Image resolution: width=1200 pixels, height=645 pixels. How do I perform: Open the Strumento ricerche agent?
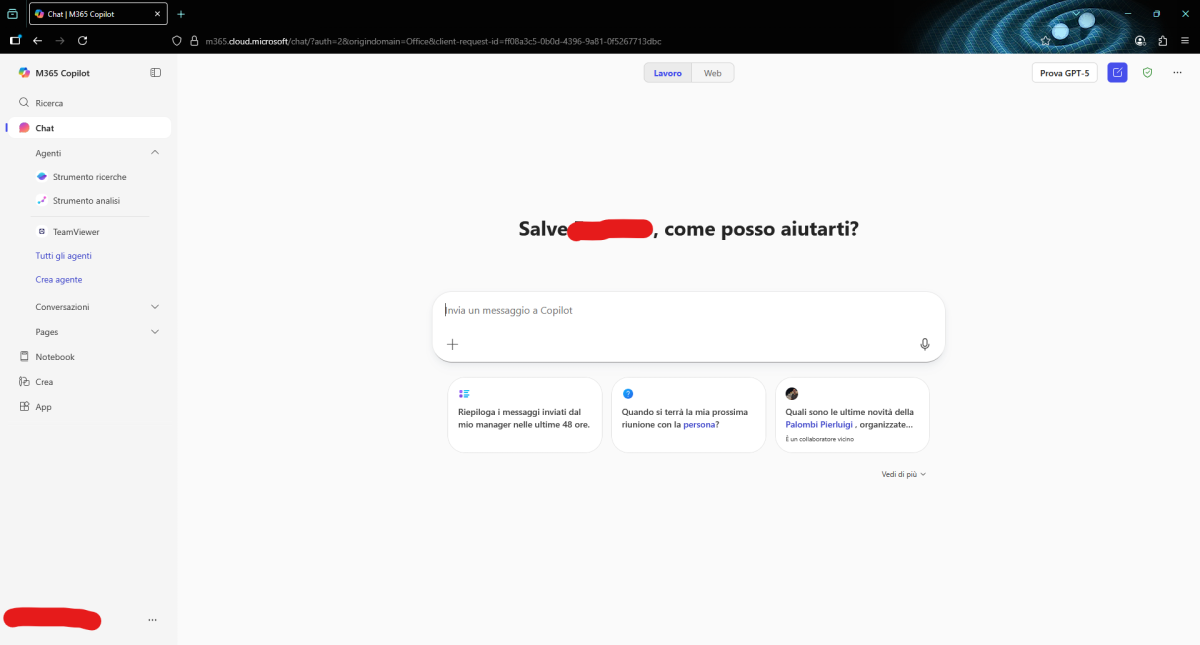pyautogui.click(x=89, y=177)
